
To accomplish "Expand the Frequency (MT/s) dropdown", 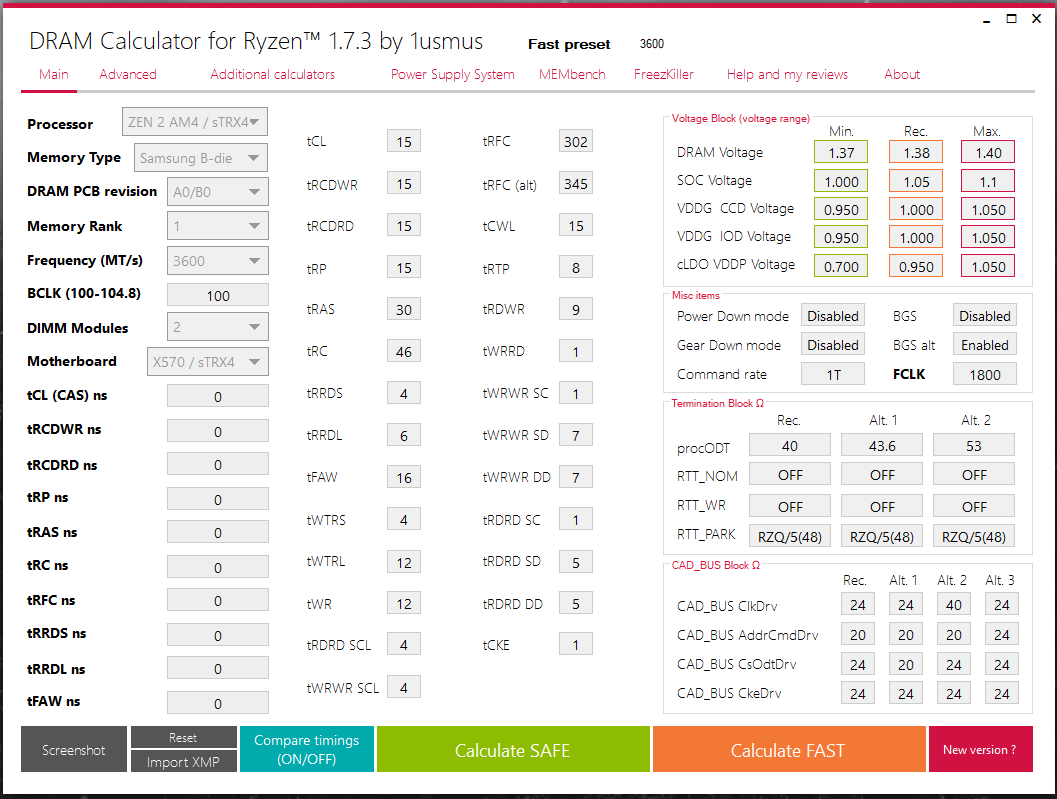I will click(218, 261).
